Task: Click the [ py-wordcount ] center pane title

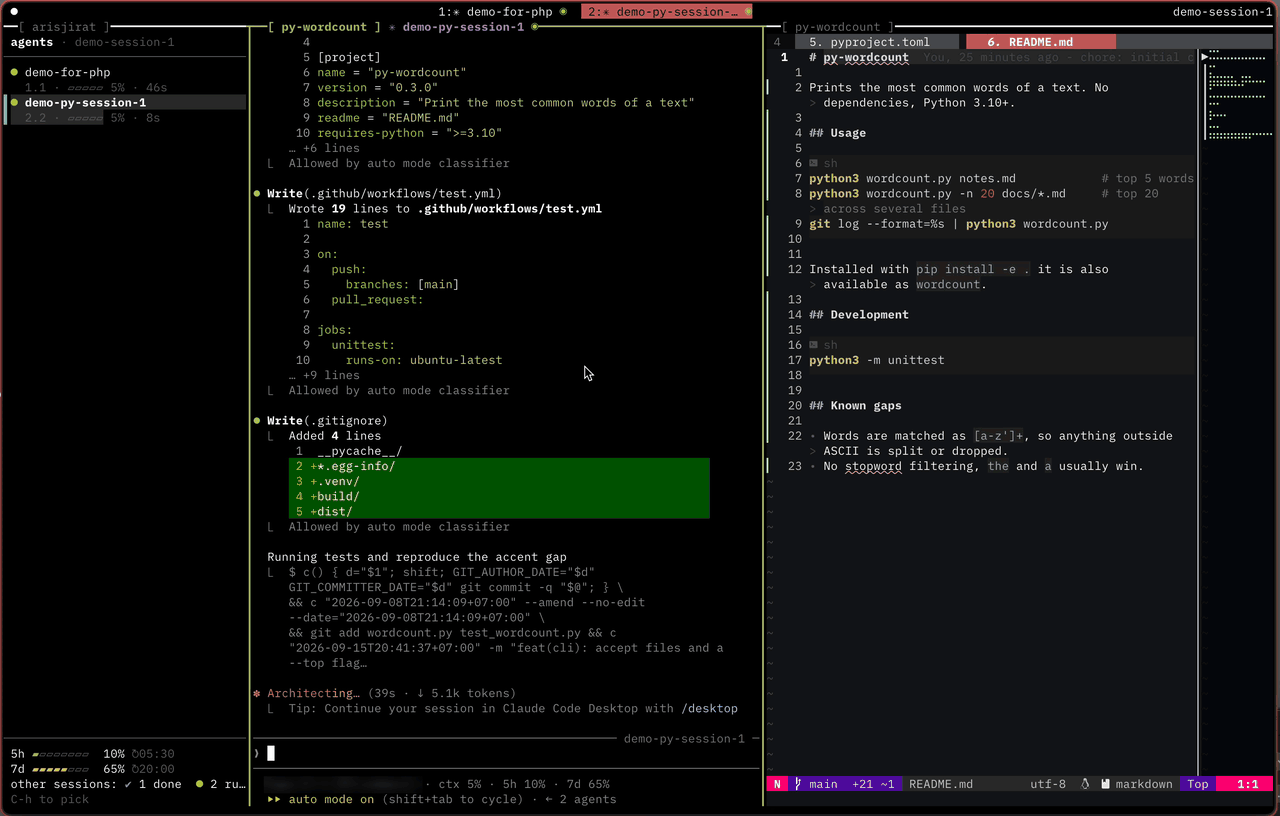Action: pos(324,27)
